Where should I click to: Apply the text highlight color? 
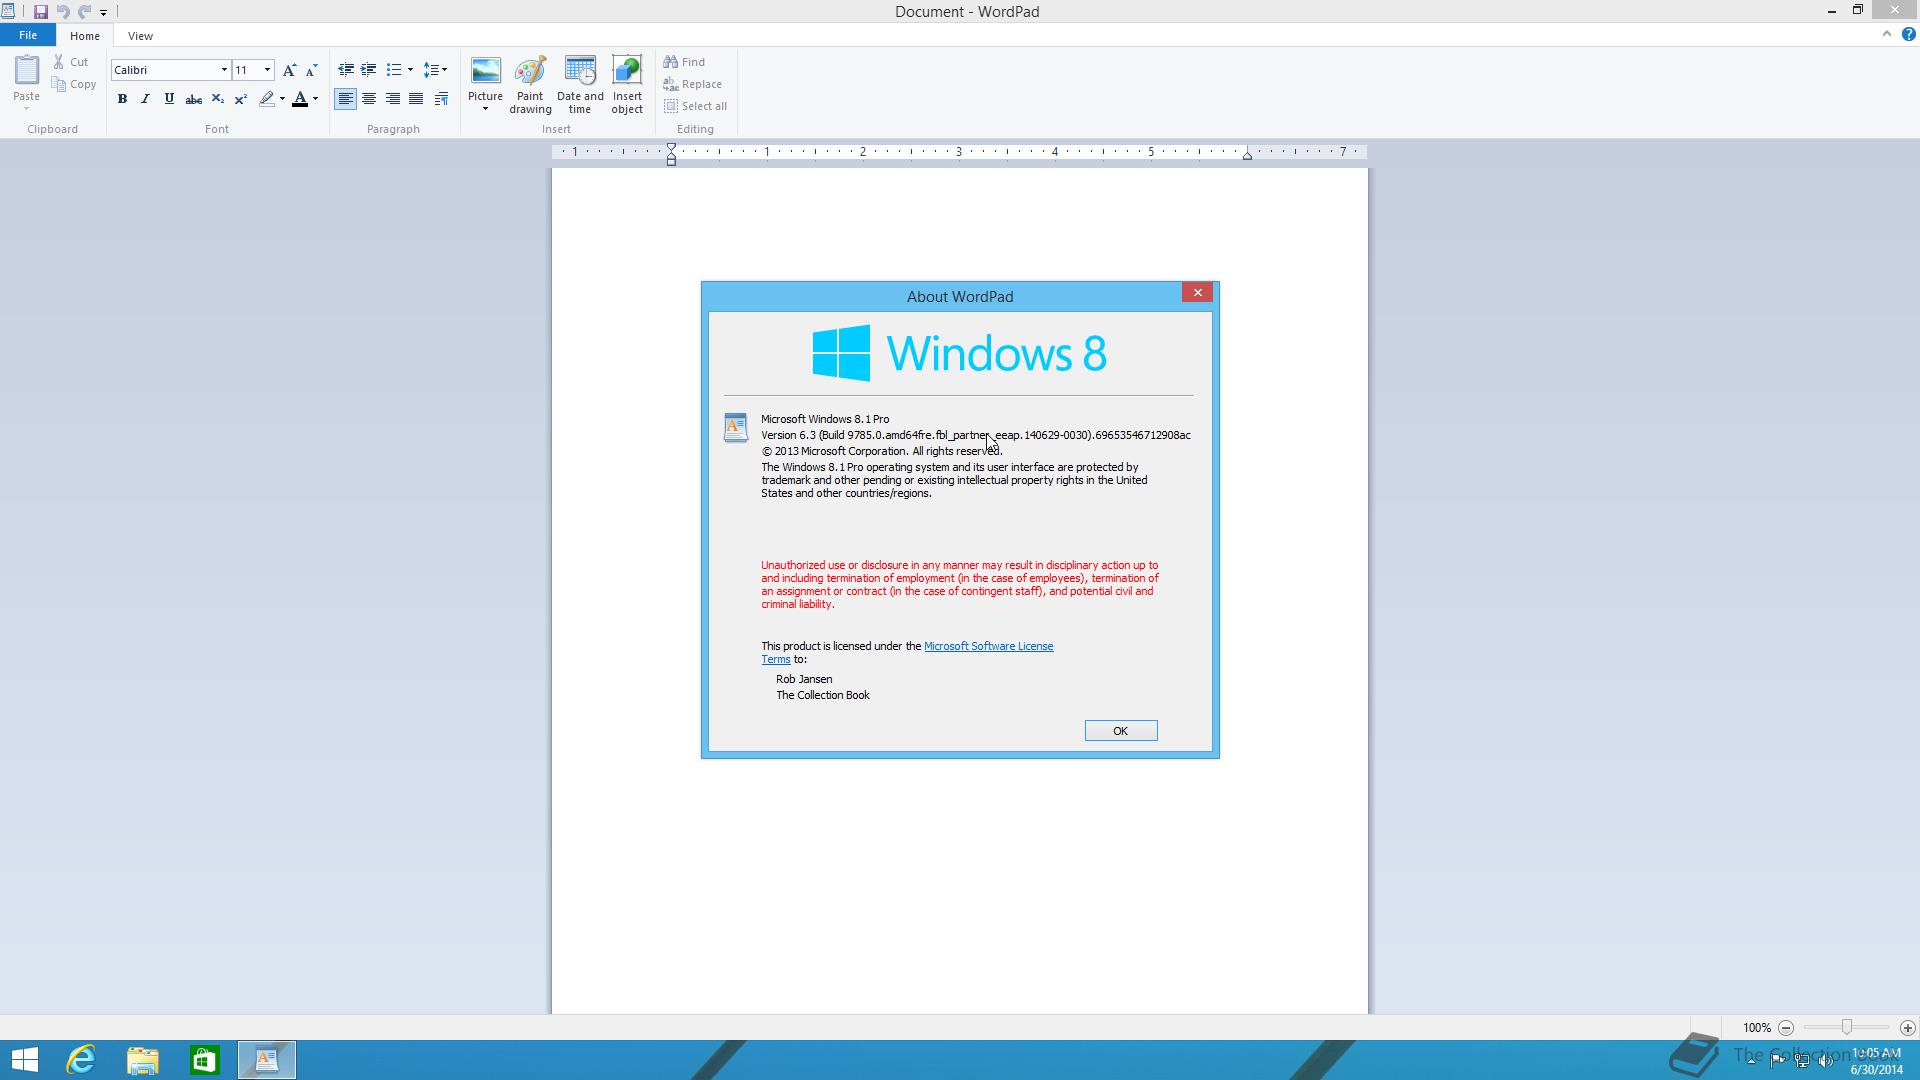(x=266, y=99)
